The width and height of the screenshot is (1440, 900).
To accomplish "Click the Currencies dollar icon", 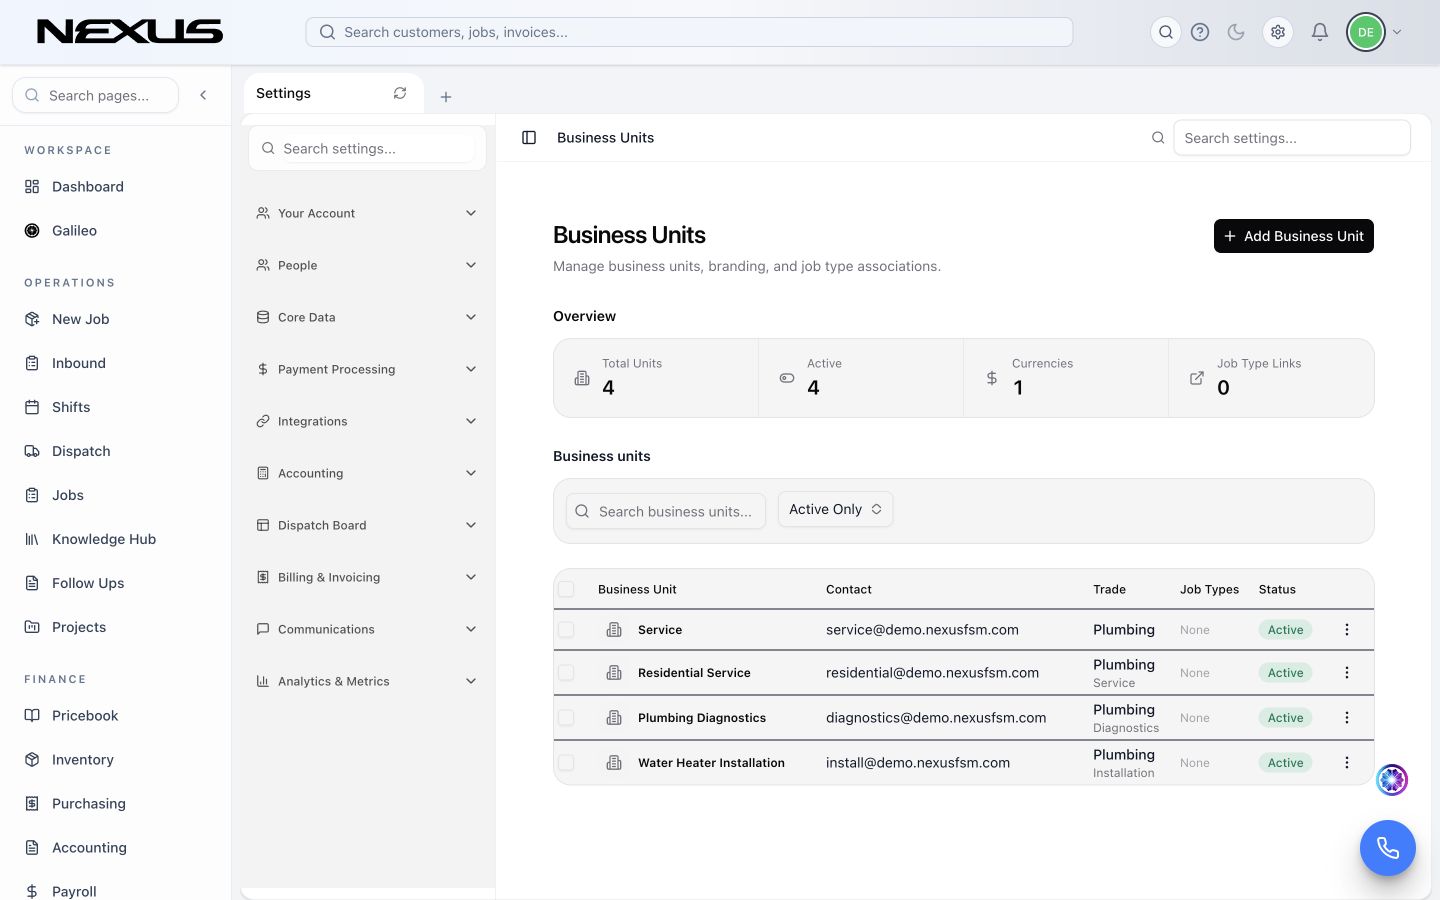I will (991, 378).
